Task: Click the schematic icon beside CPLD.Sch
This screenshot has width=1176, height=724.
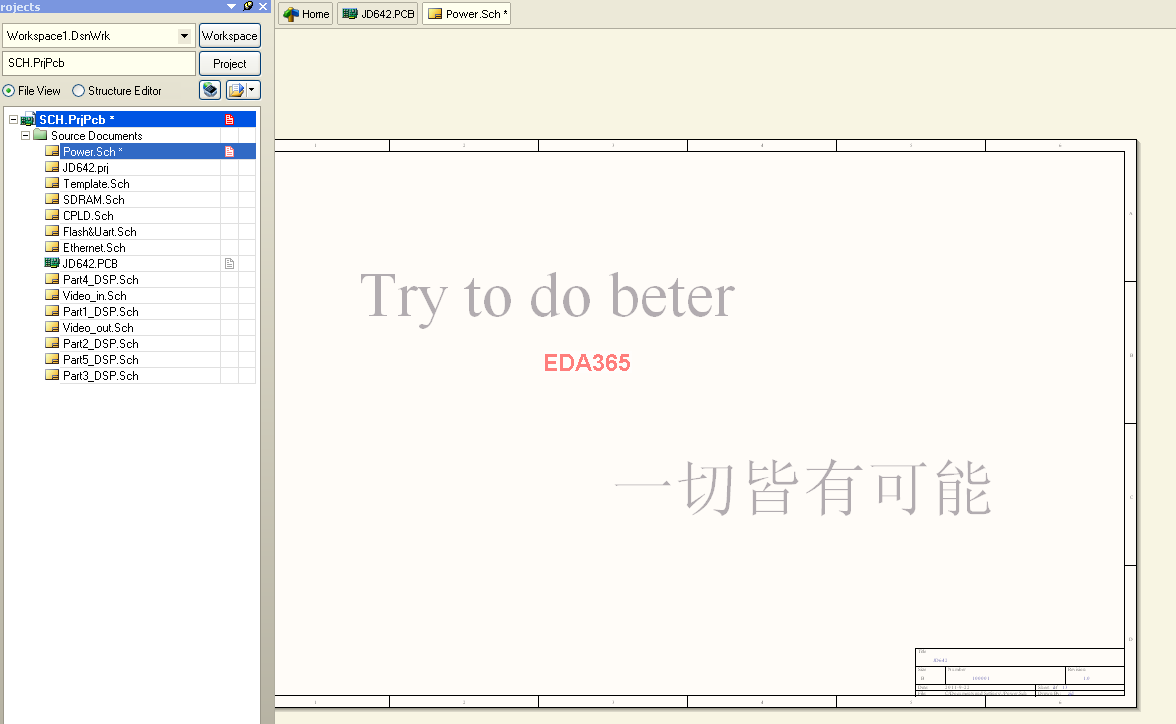Action: pyautogui.click(x=52, y=215)
